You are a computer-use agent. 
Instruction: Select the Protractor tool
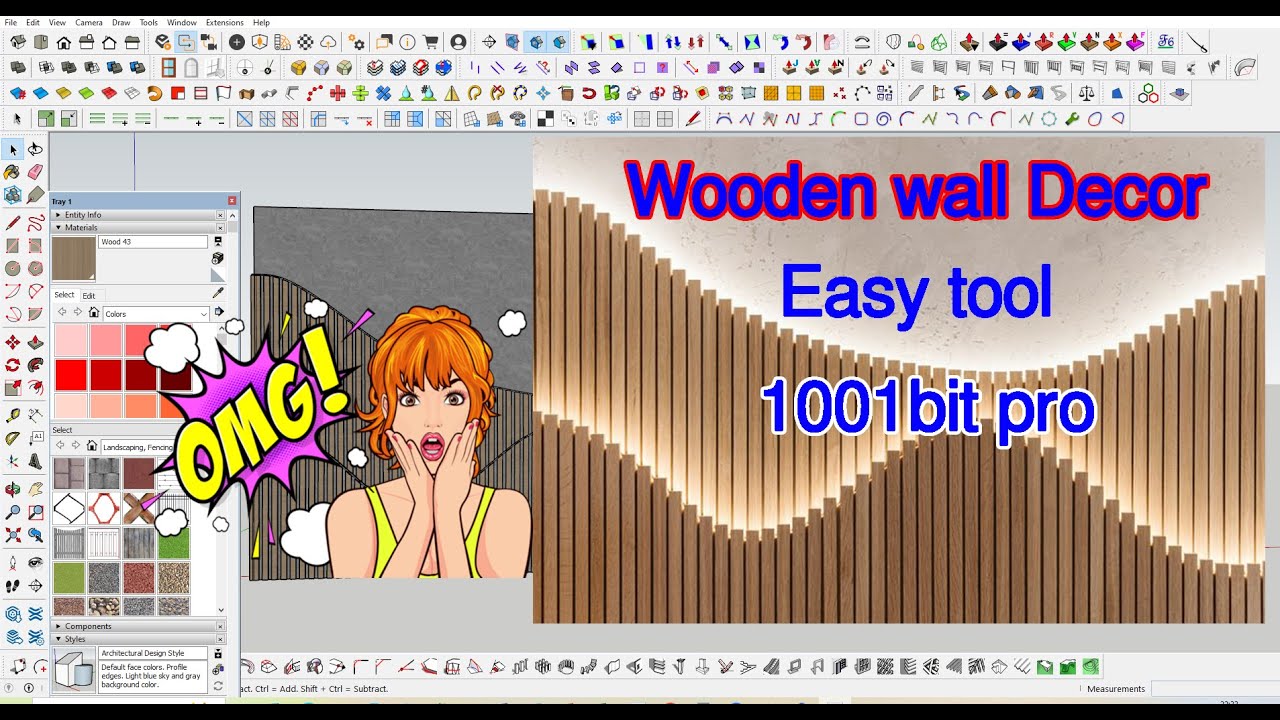coord(13,438)
